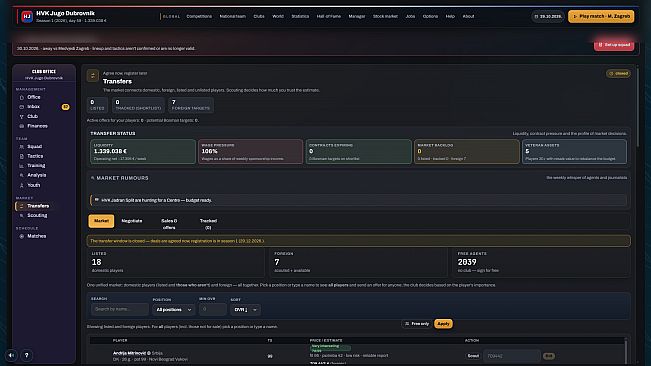This screenshot has height=366, width=651.
Task: Click the Apply filter button
Action: coord(443,324)
